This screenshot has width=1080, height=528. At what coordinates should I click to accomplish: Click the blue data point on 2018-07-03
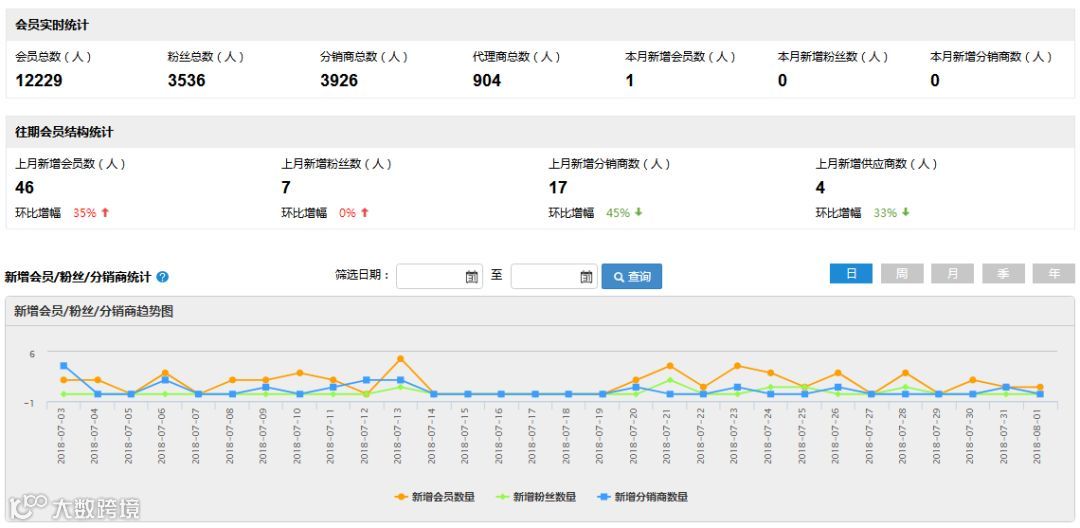pos(63,366)
